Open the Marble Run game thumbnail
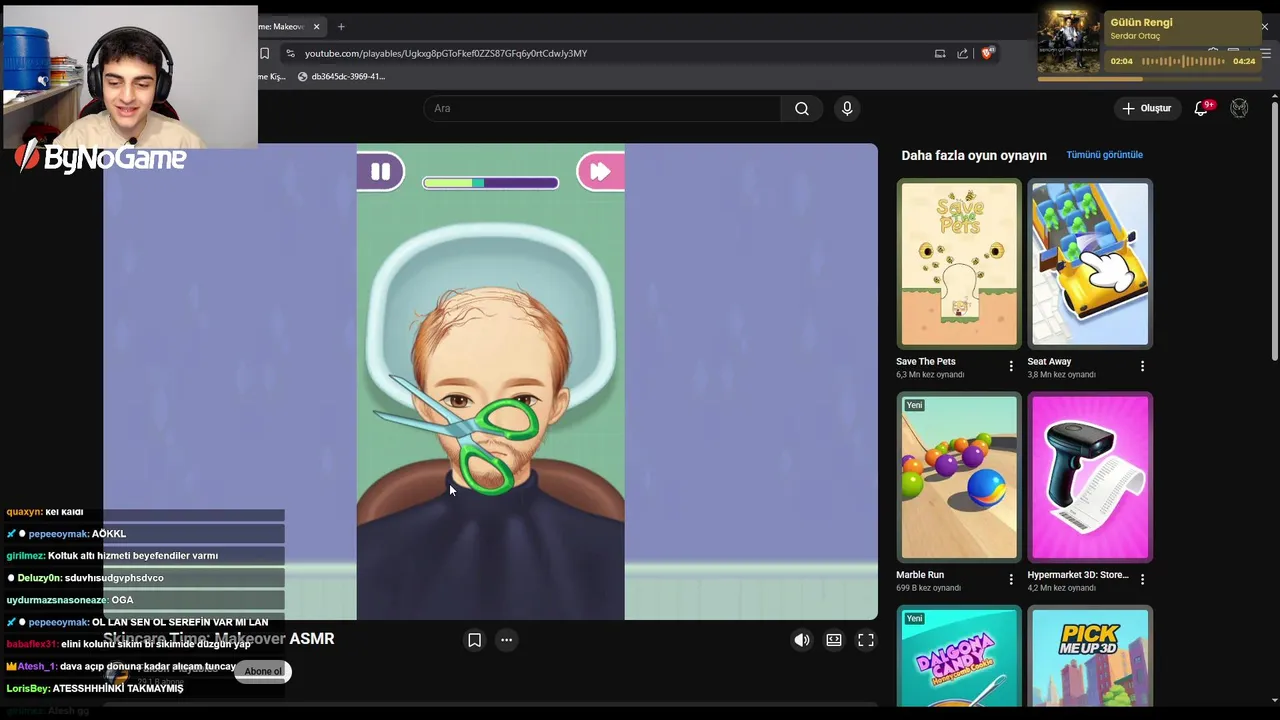This screenshot has height=720, width=1280. (x=959, y=477)
